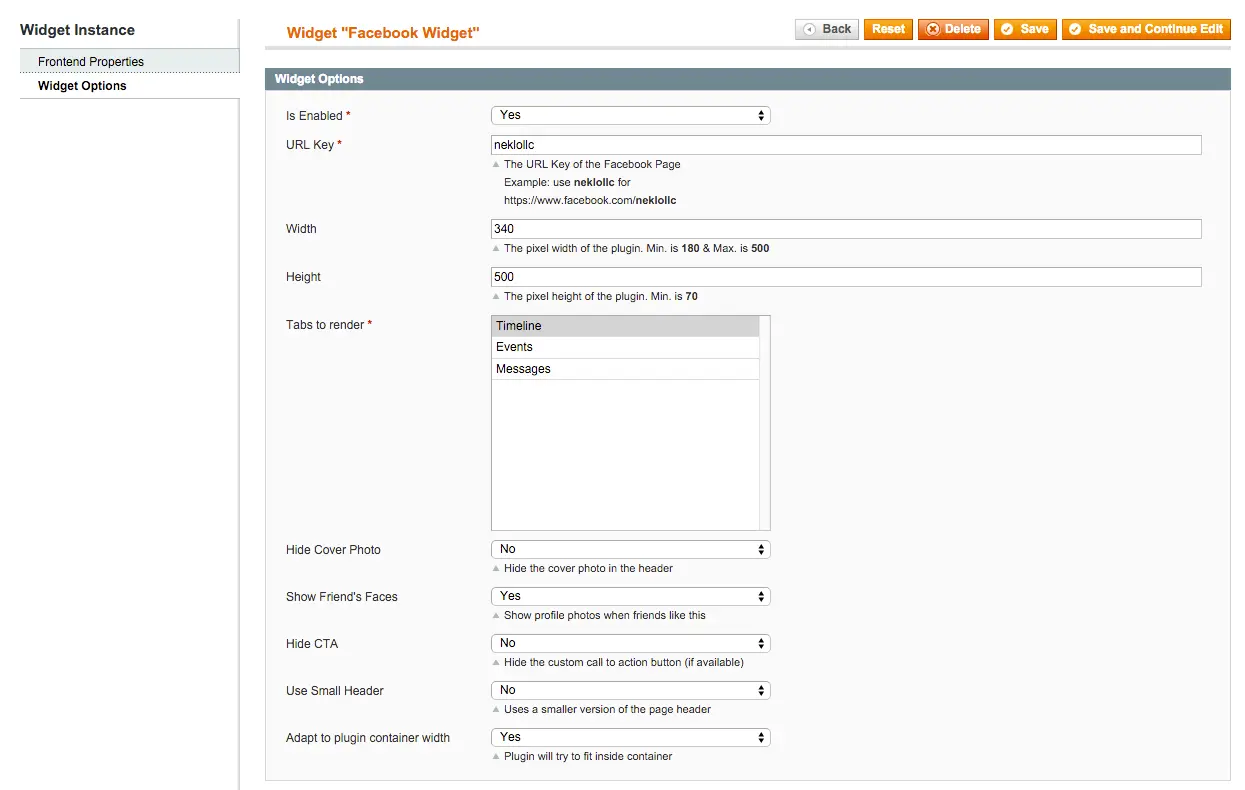Focus the Width input field
Viewport: 1245px width, 790px height.
pos(846,229)
